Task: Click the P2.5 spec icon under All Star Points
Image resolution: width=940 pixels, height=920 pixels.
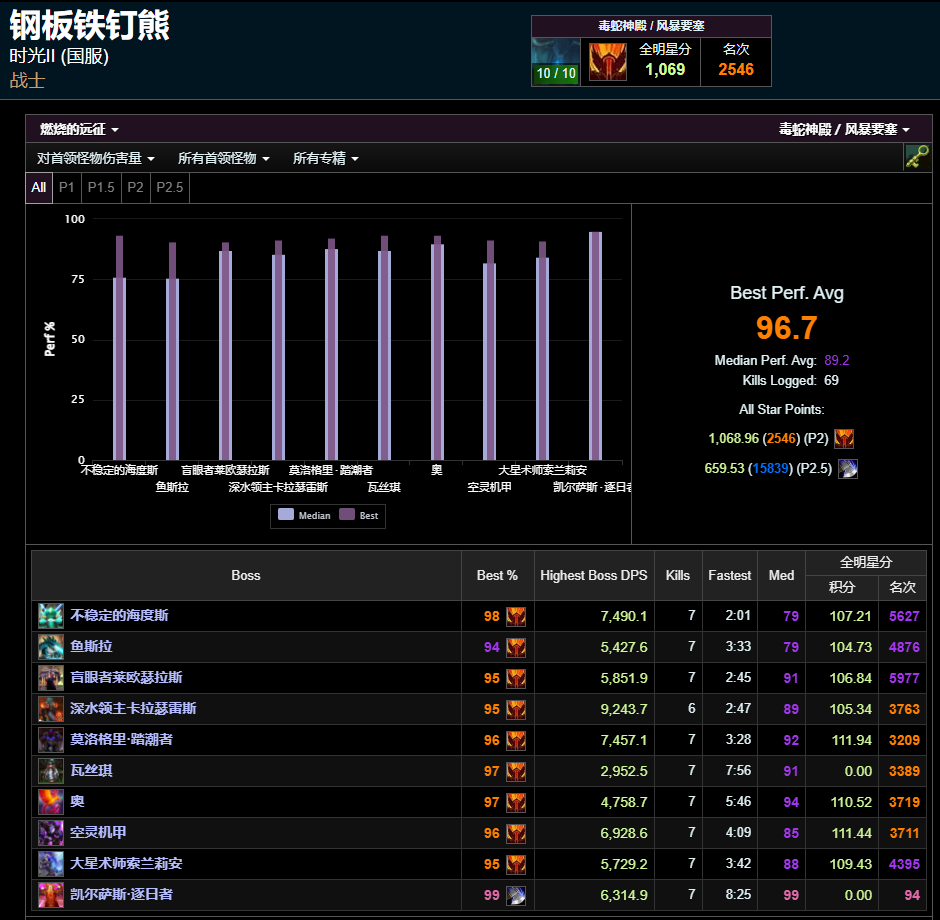Action: coord(847,468)
